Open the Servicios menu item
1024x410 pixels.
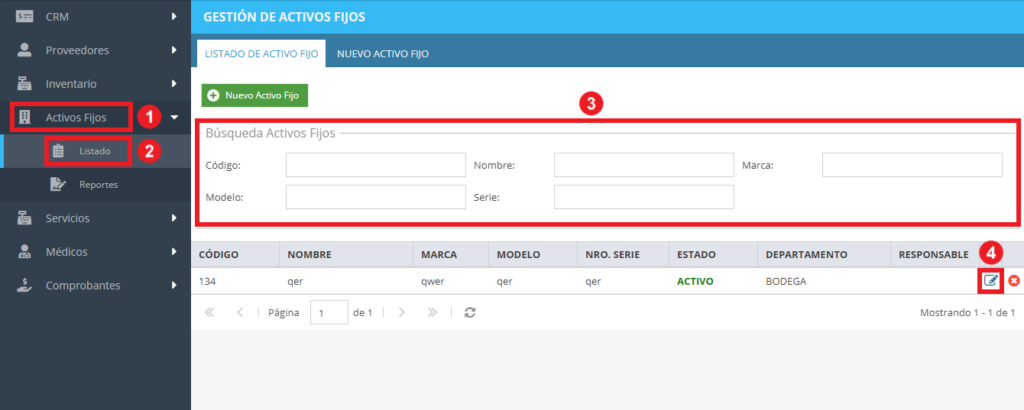click(95, 218)
